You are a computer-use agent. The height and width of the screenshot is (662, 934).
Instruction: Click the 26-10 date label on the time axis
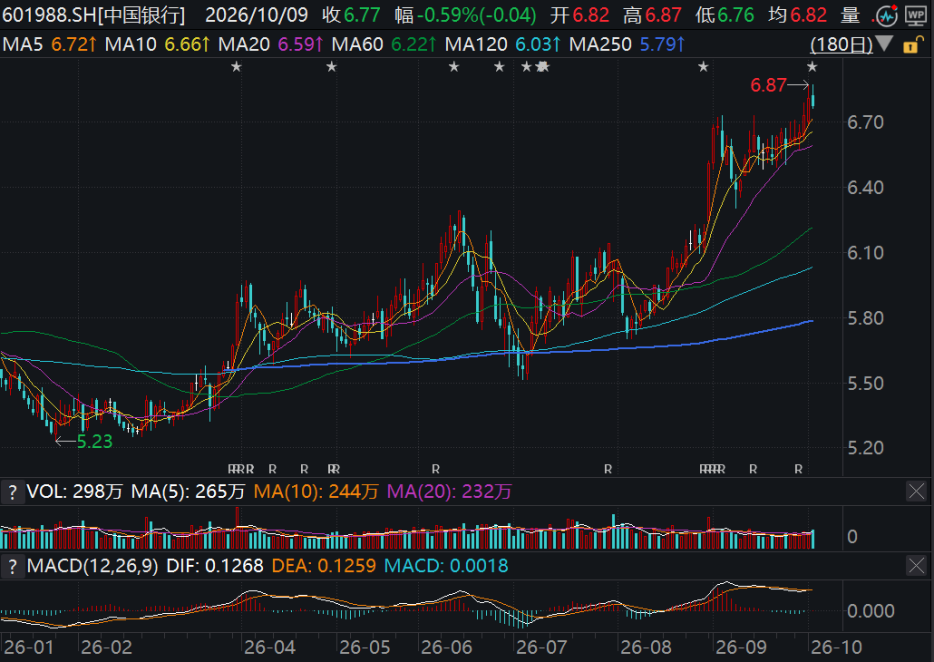click(836, 648)
